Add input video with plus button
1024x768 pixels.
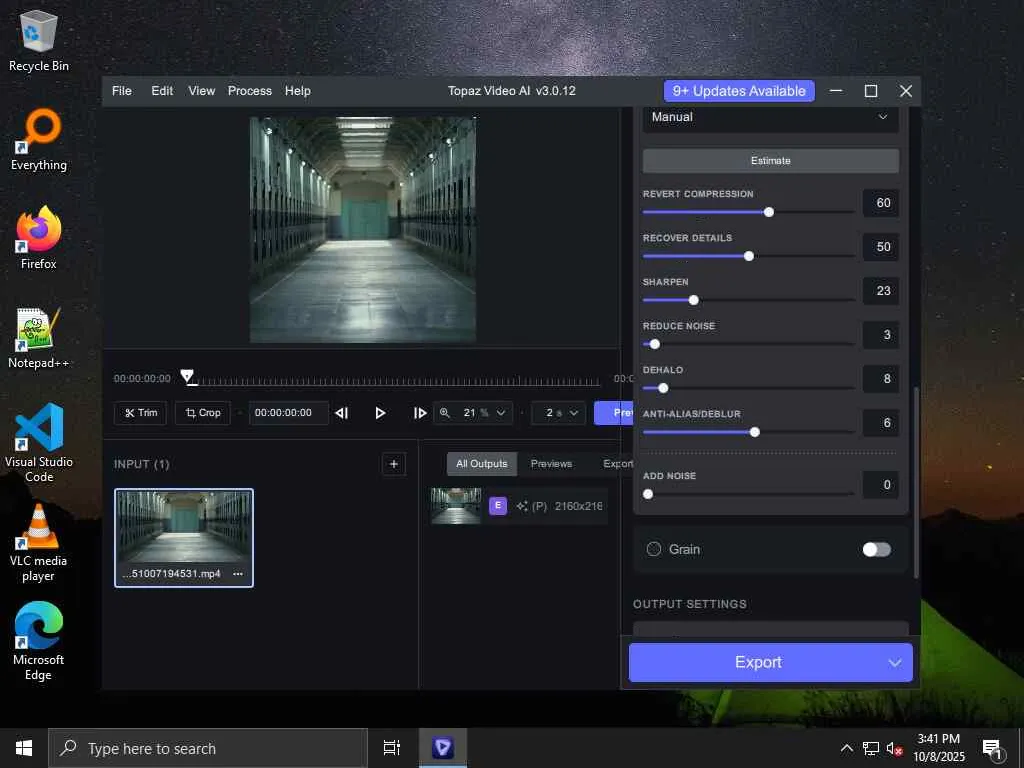pyautogui.click(x=394, y=464)
